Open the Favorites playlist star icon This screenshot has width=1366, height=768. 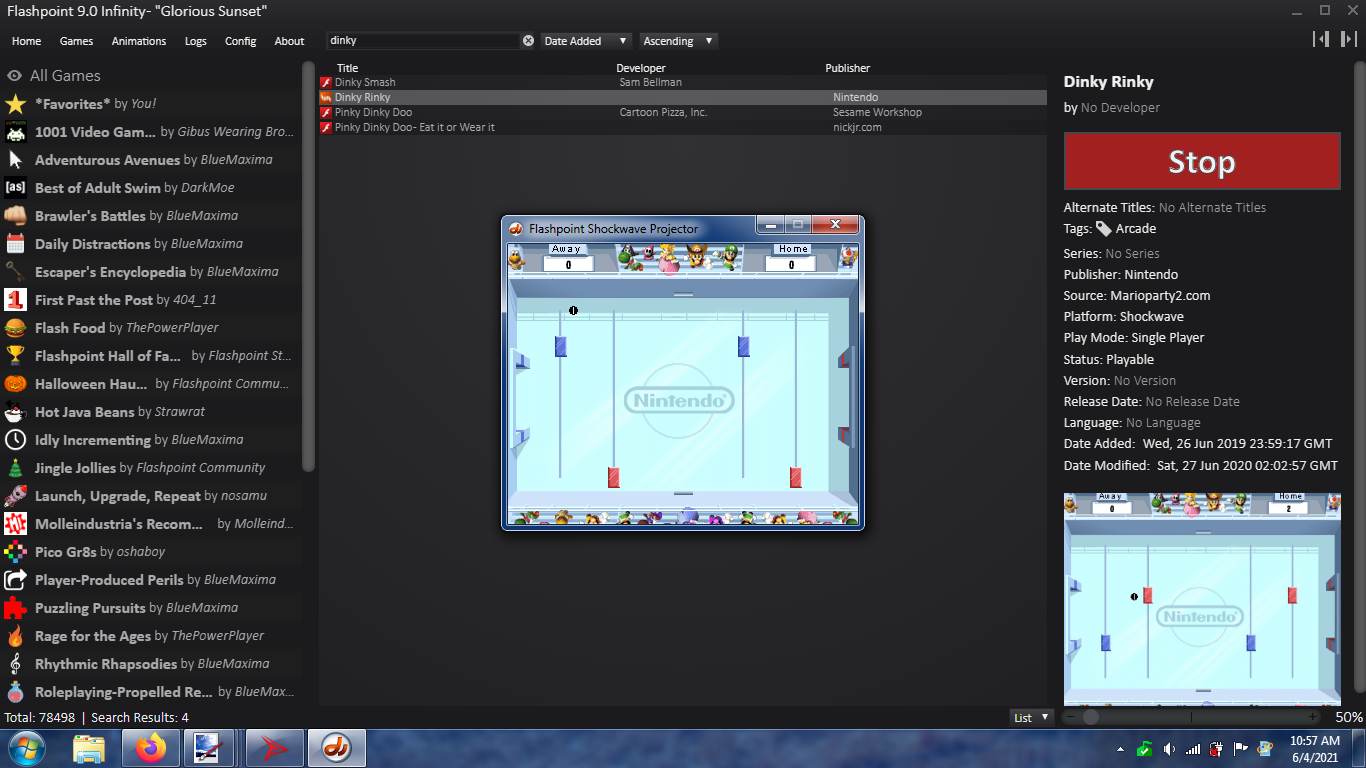15,104
